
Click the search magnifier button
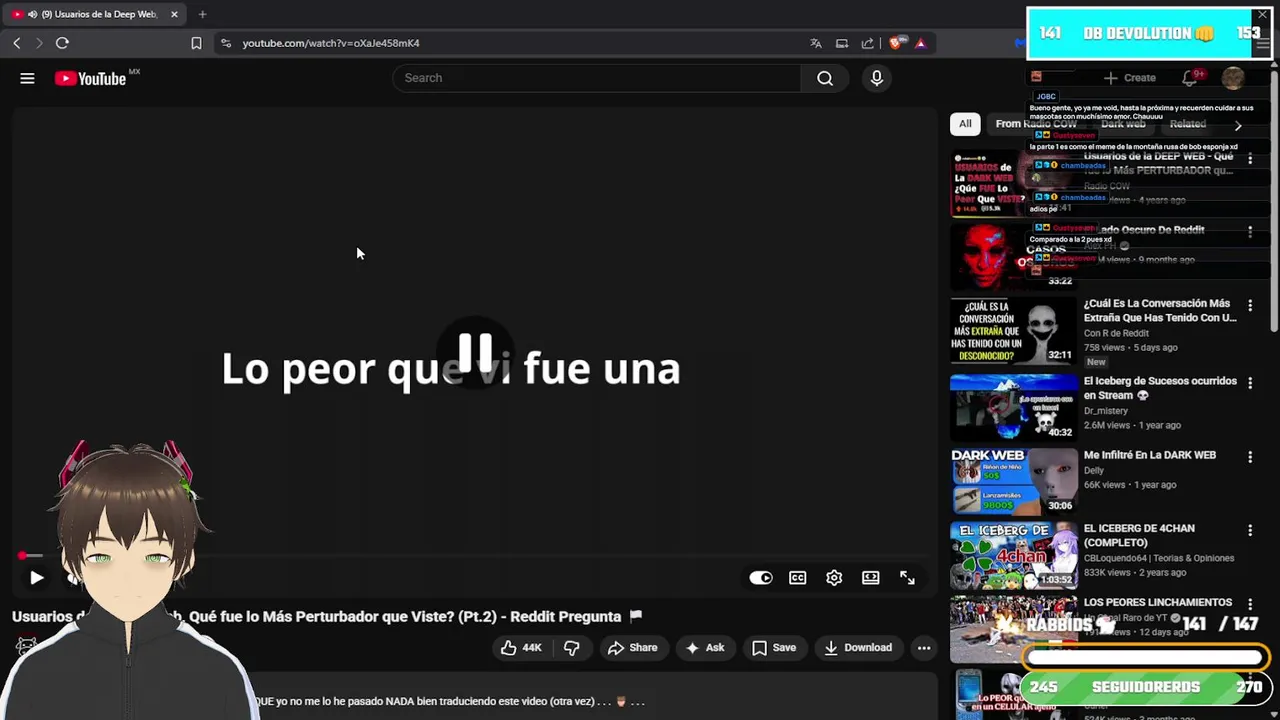pos(825,78)
